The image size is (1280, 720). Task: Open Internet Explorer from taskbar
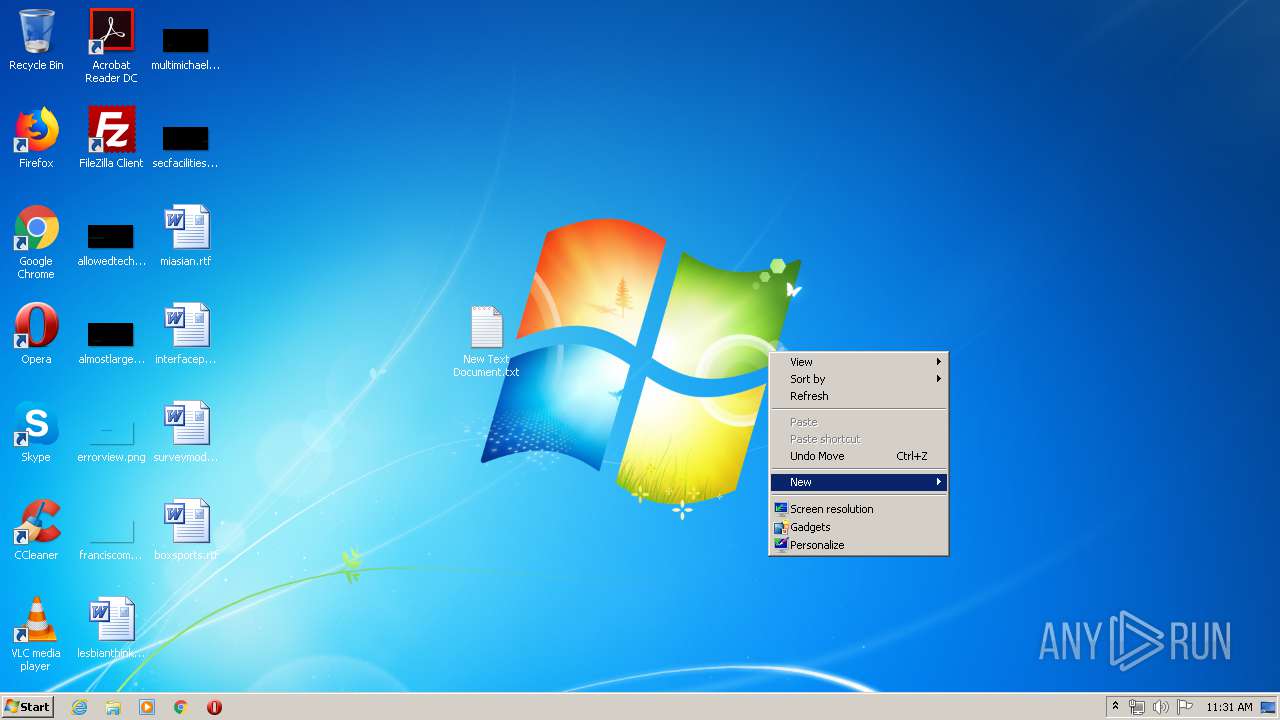tap(79, 707)
